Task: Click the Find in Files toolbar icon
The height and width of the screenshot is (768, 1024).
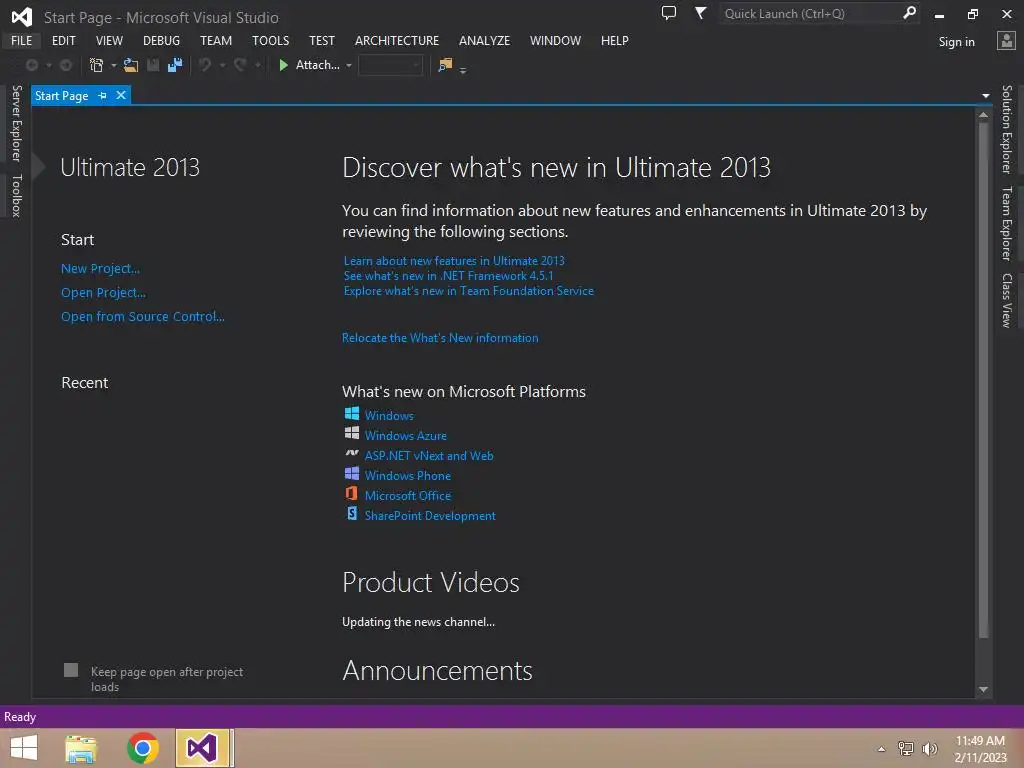Action: click(445, 65)
